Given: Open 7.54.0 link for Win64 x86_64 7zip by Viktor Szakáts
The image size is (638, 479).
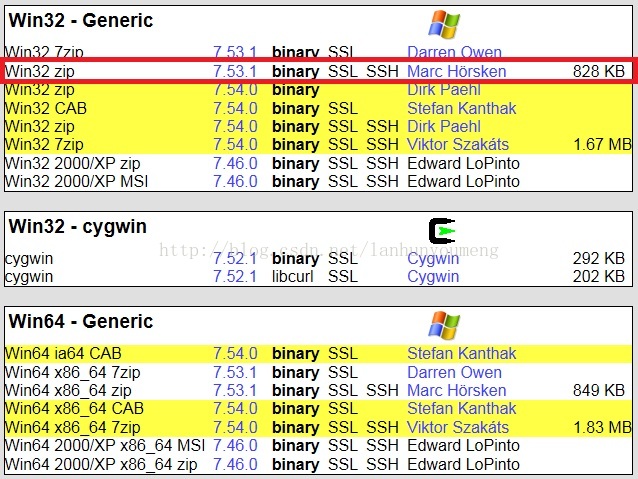Looking at the screenshot, I should pyautogui.click(x=235, y=427).
